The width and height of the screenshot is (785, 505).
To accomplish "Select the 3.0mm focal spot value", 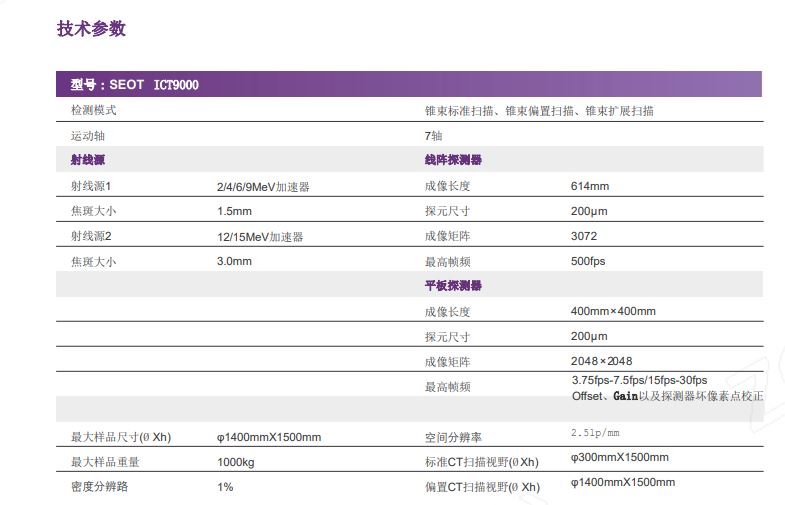I will [x=234, y=261].
